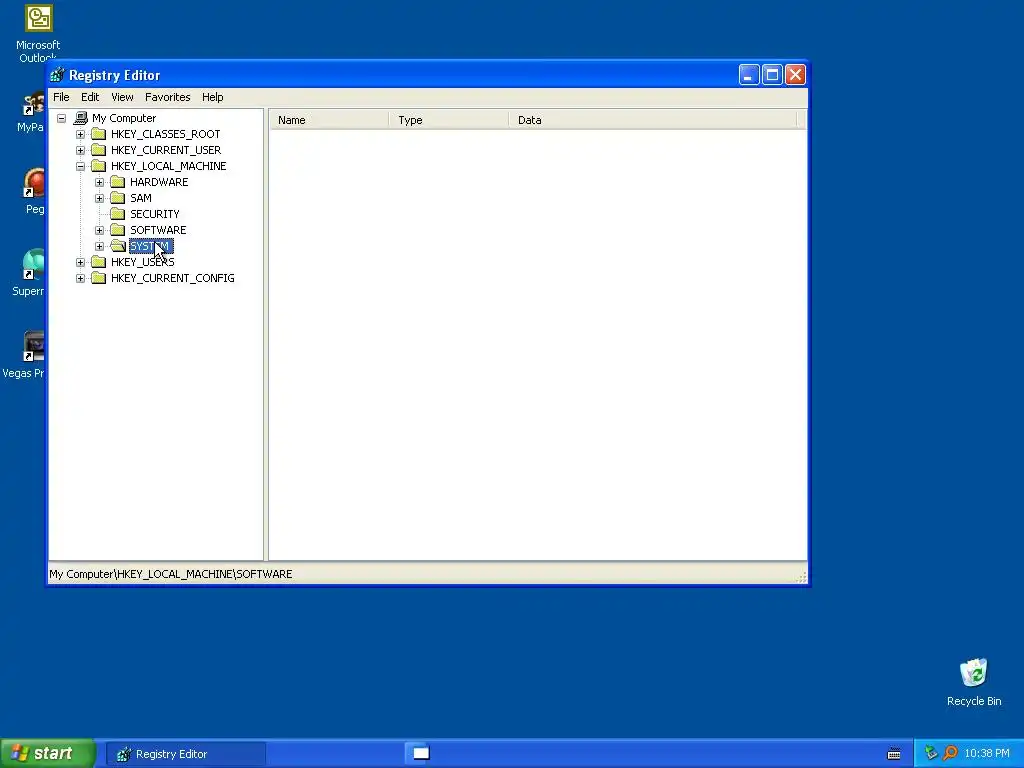
Task: Select the Peg desktop shortcut icon
Action: point(35,191)
